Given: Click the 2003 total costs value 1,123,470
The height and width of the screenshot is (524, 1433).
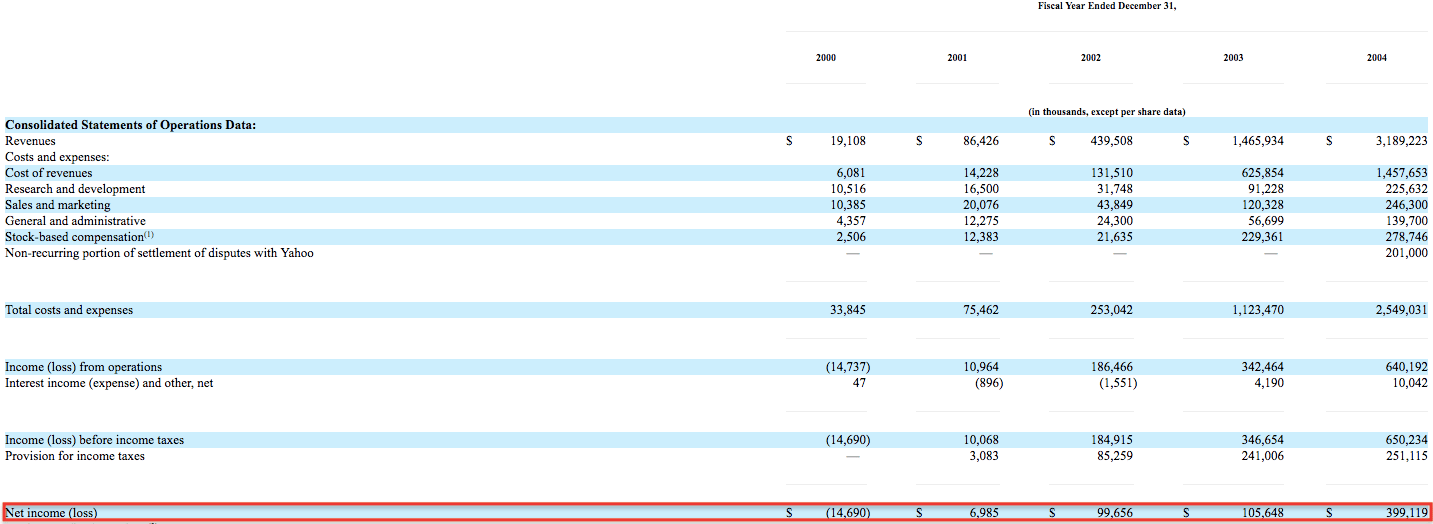Looking at the screenshot, I should click(1258, 310).
